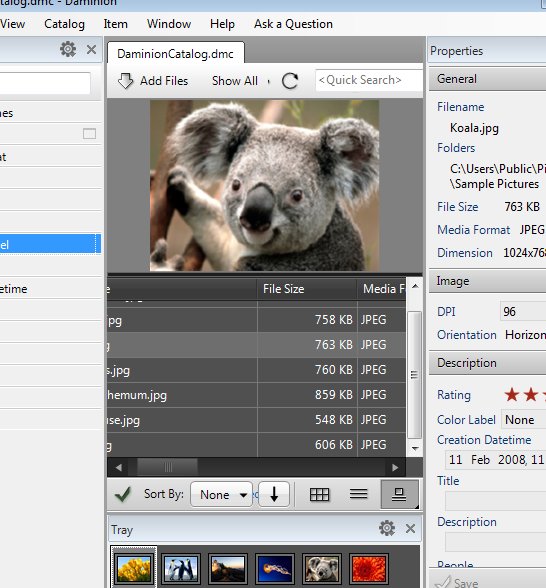Switch to filmstrip preview view
The image size is (546, 588).
(399, 494)
